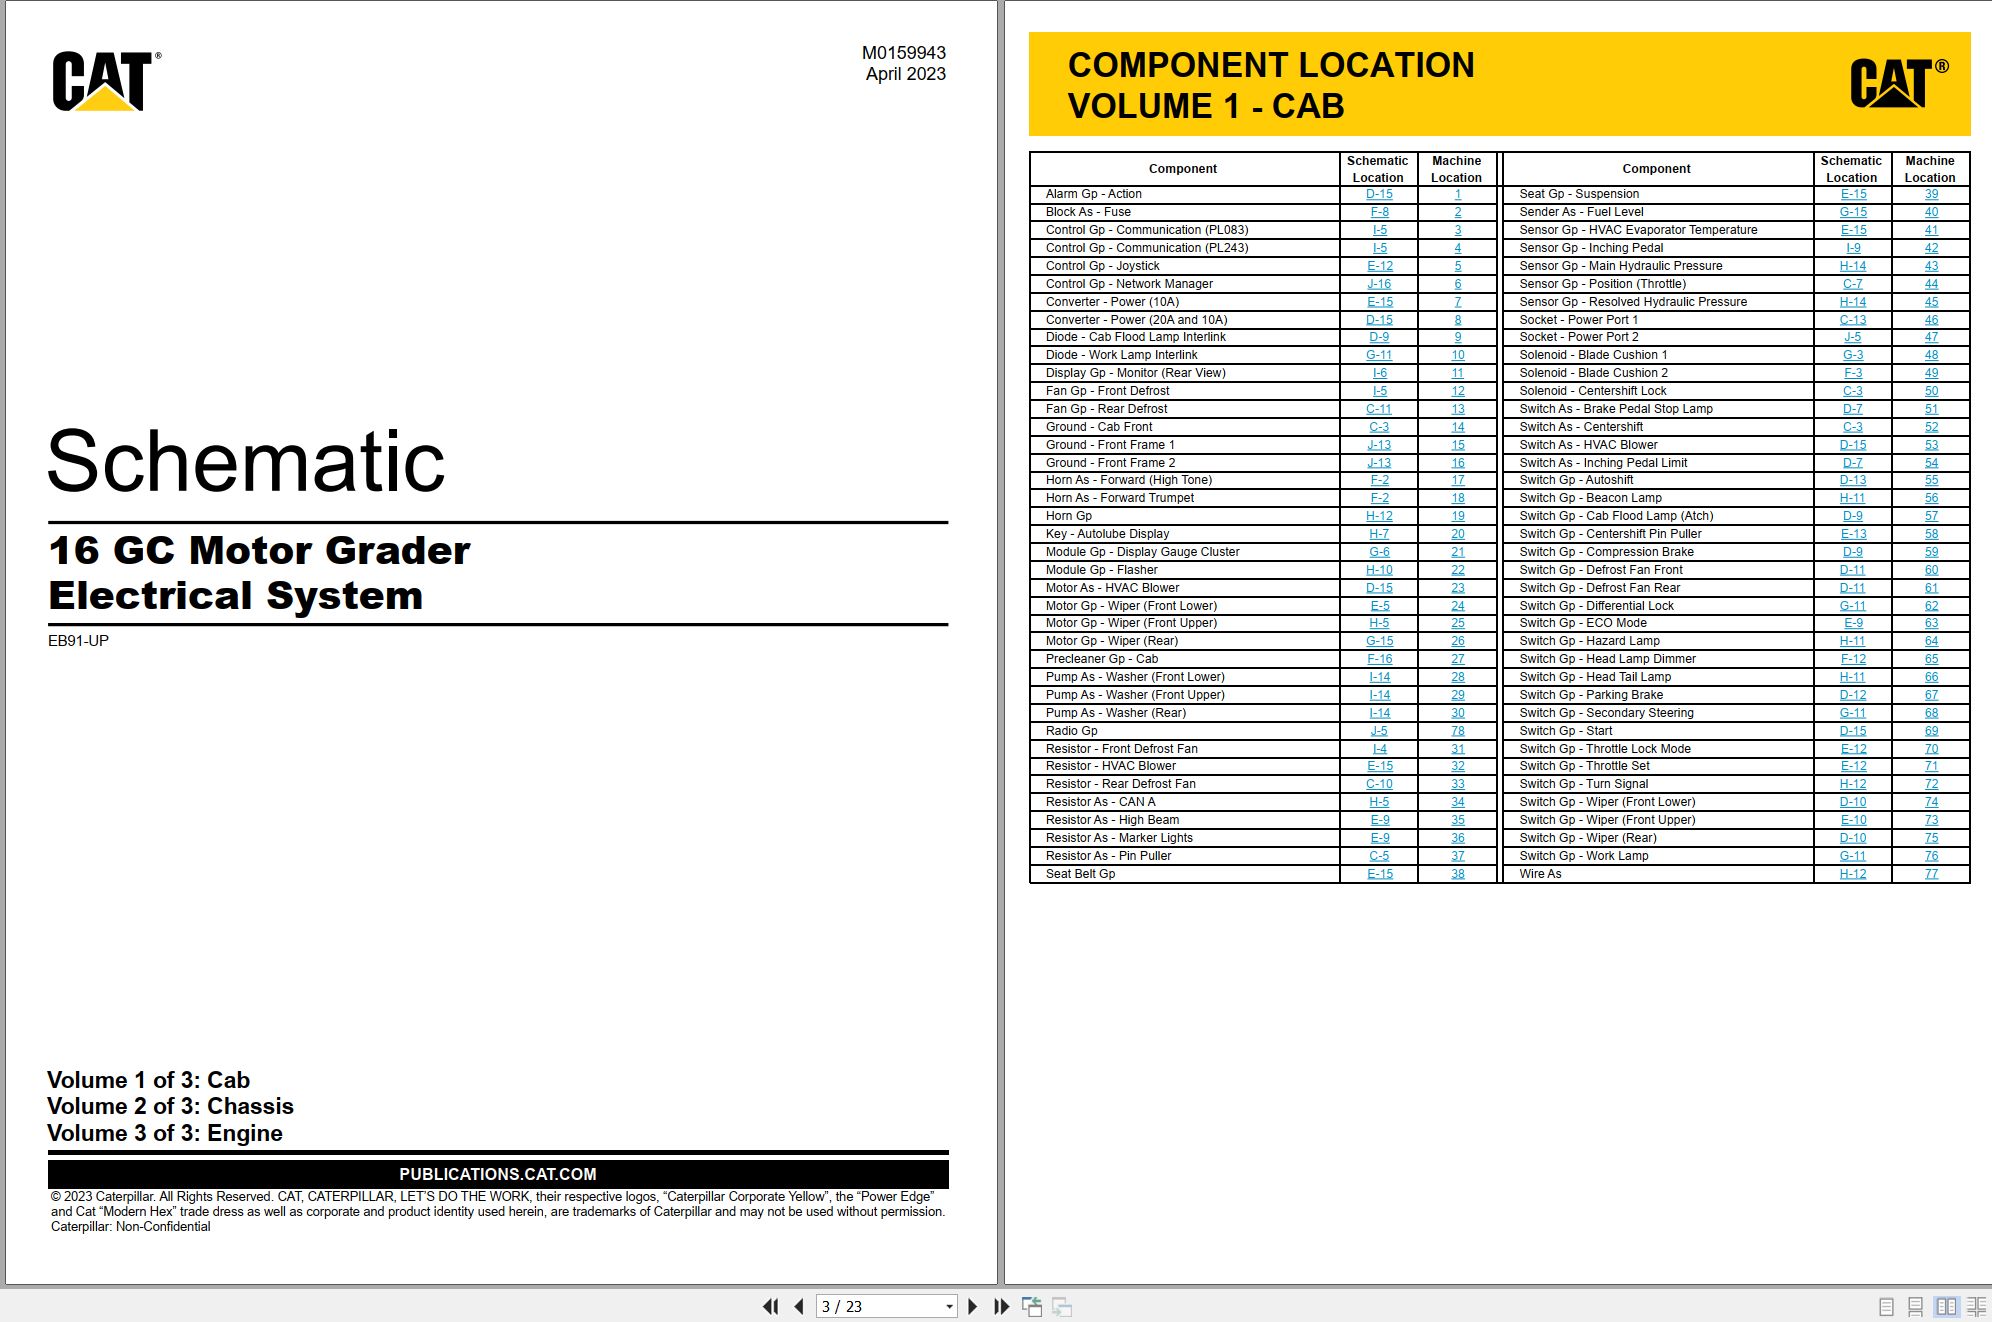Click the next view navigation icon
Viewport: 1992px width, 1322px height.
[1062, 1306]
